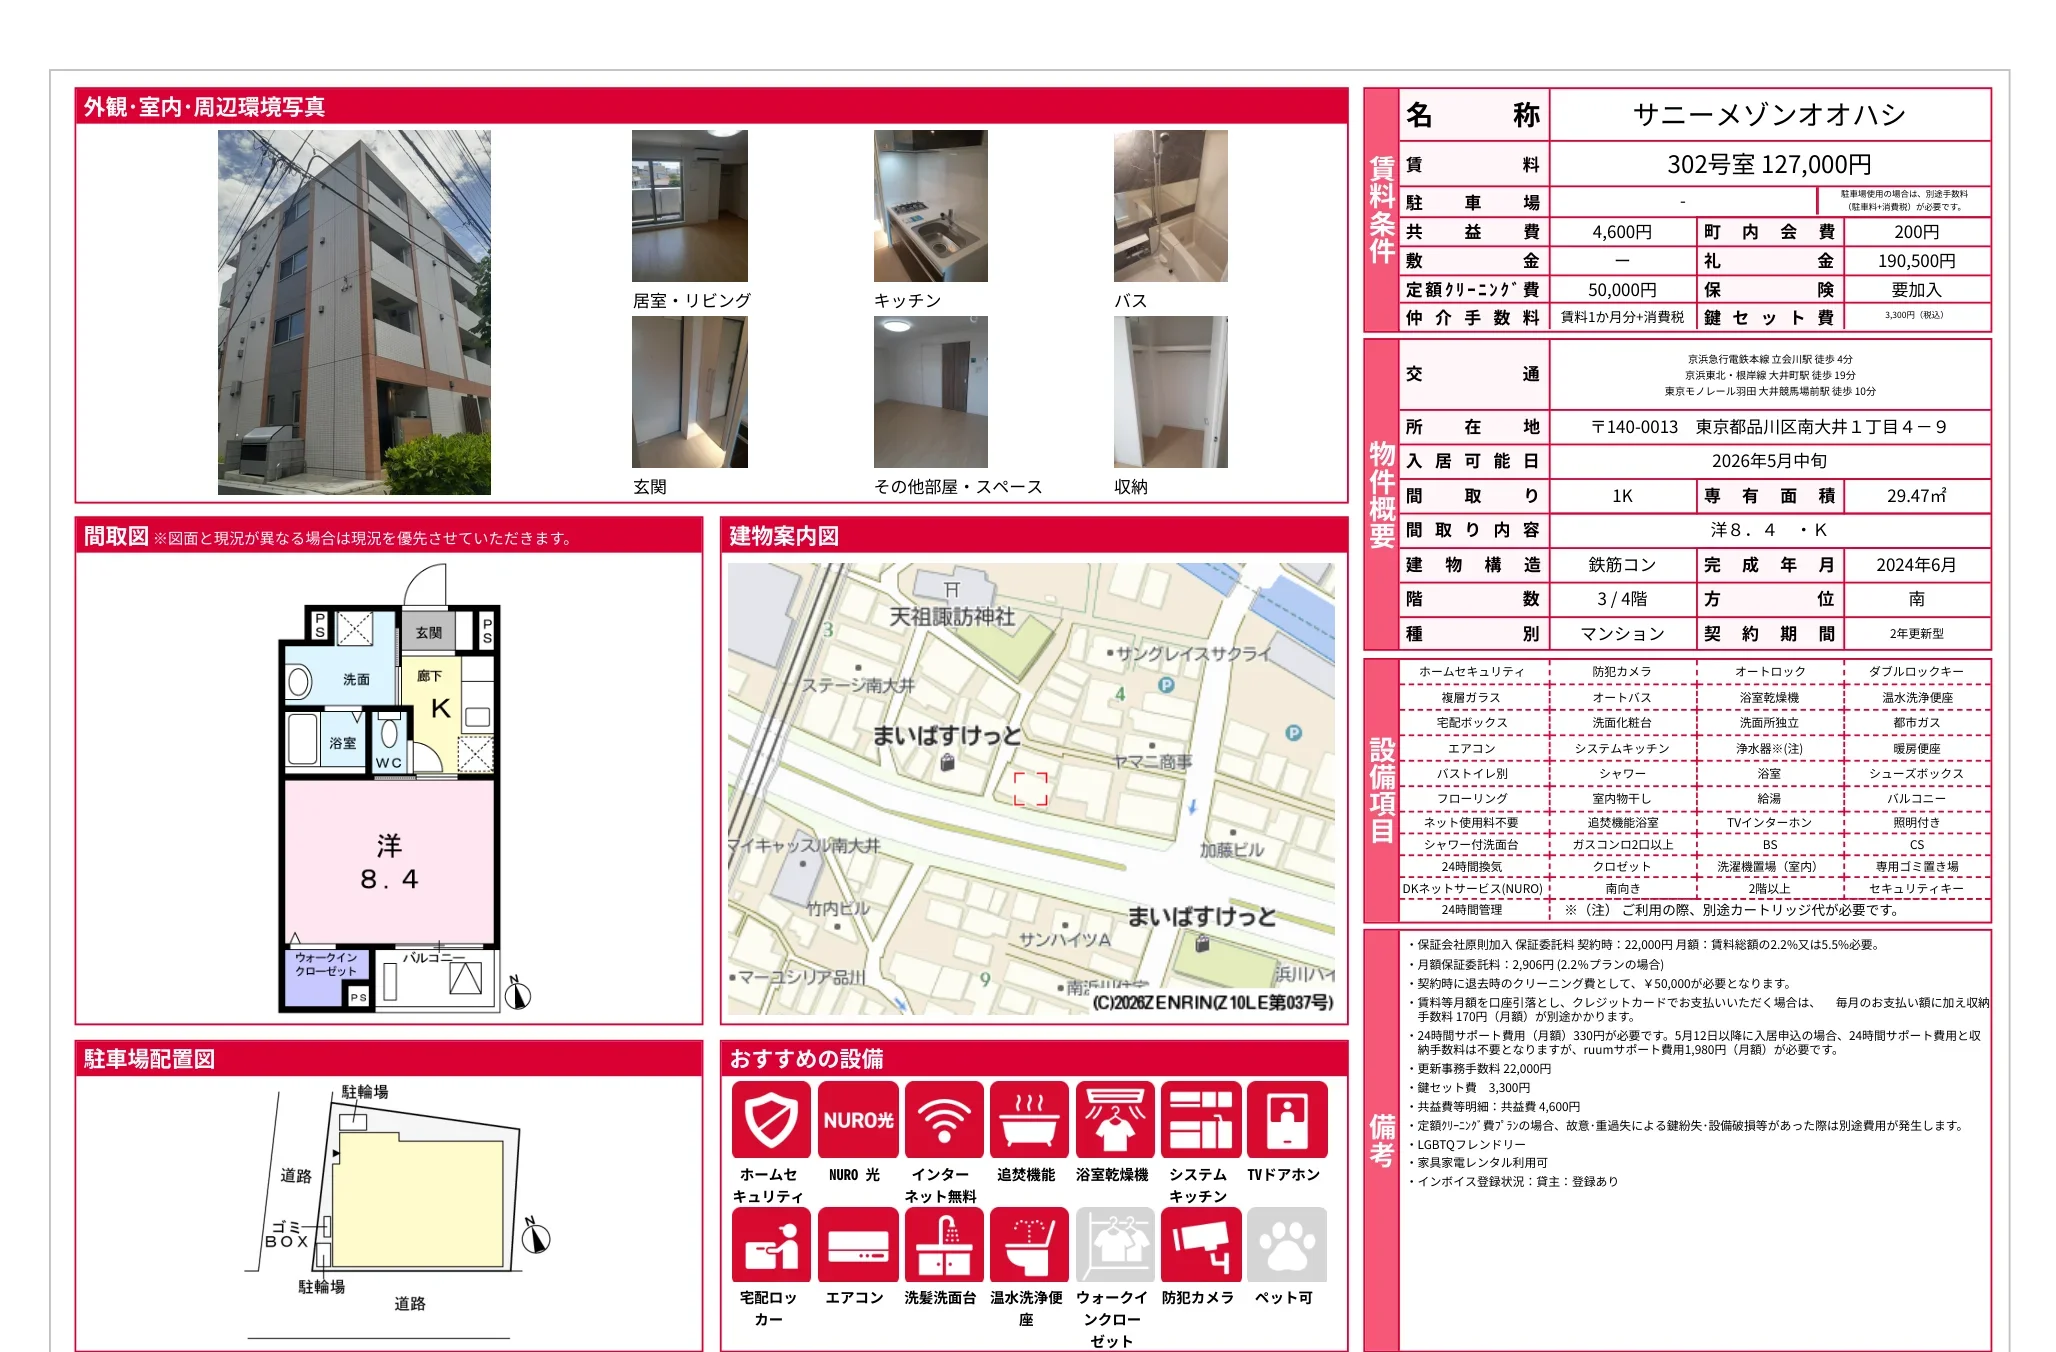Click the 追焚機能 bathtub icon
The width and height of the screenshot is (2056, 1352).
[x=1028, y=1120]
